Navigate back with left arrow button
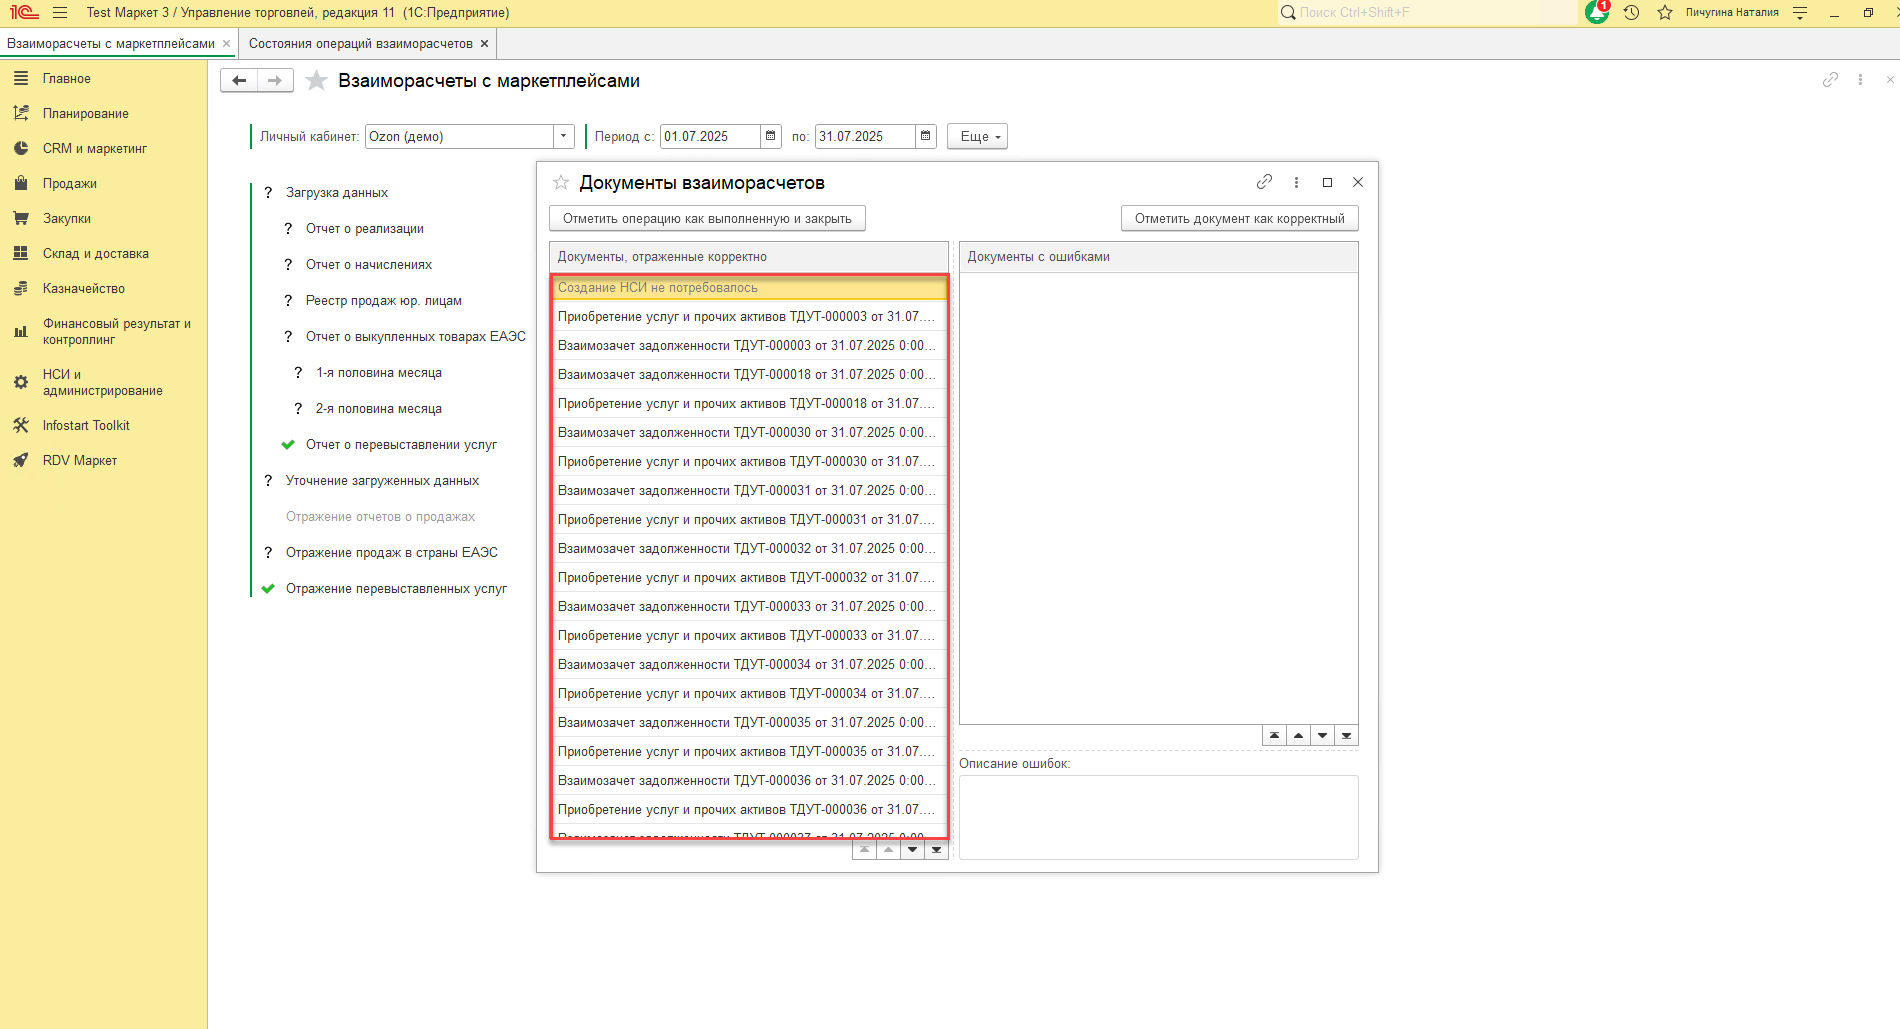1900x1029 pixels. [239, 81]
